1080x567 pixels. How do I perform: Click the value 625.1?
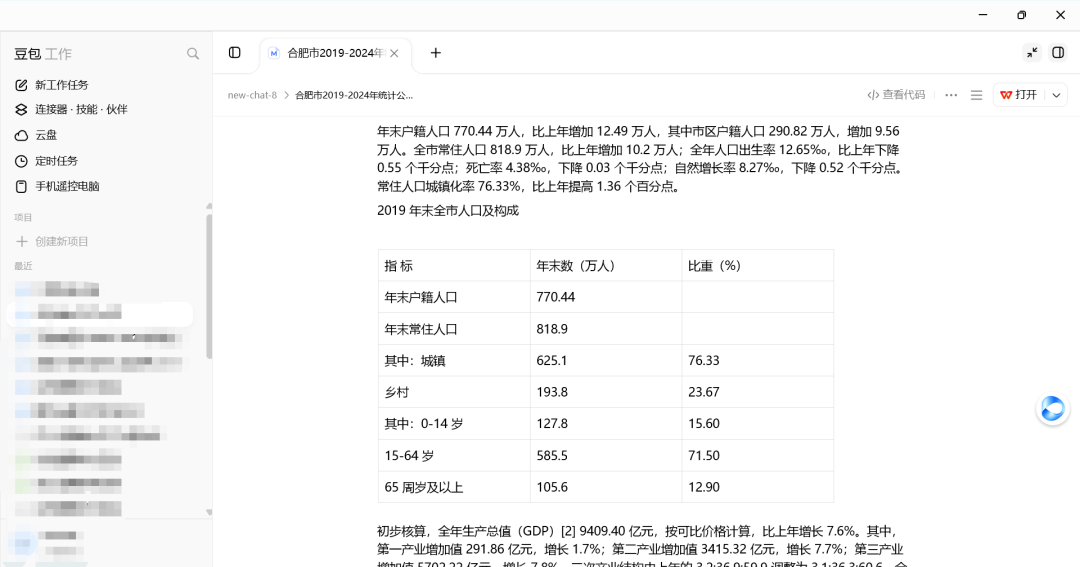click(552, 360)
